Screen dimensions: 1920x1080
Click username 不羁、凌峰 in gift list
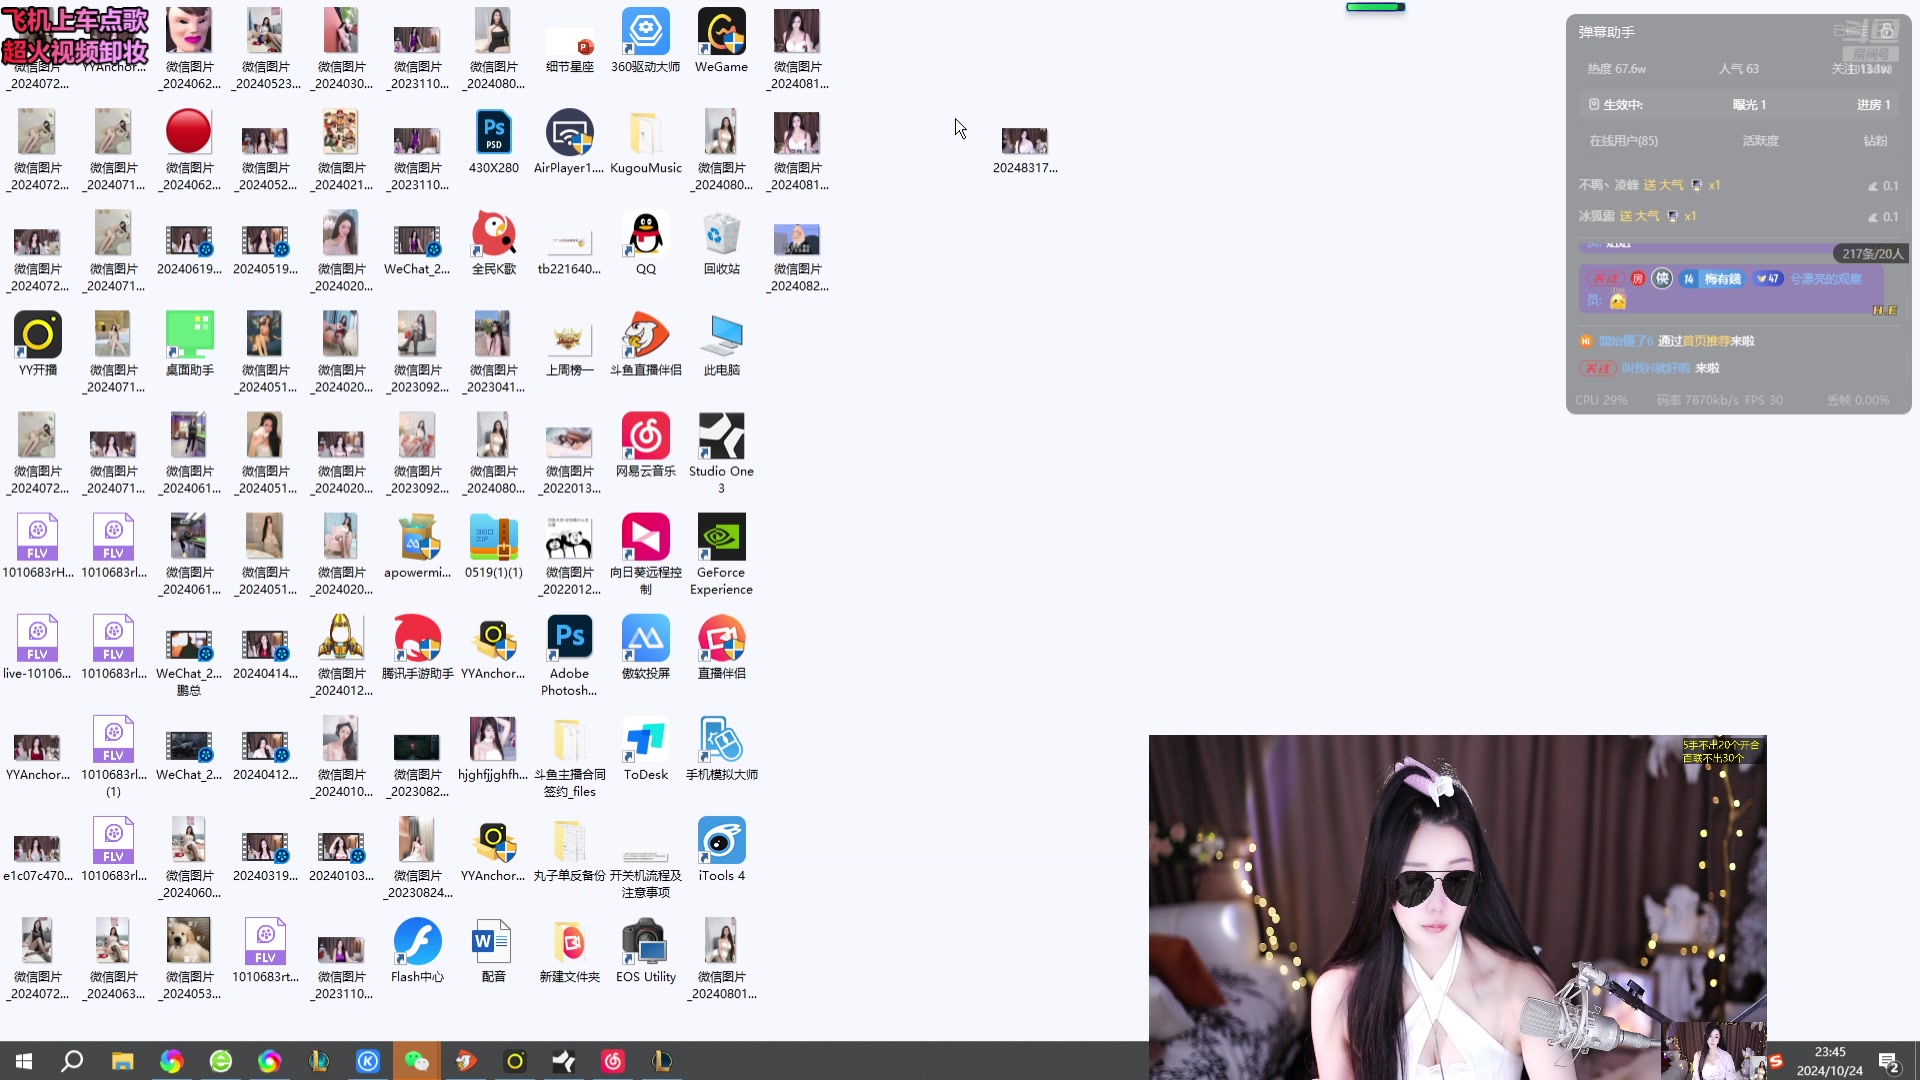[x=1608, y=185]
